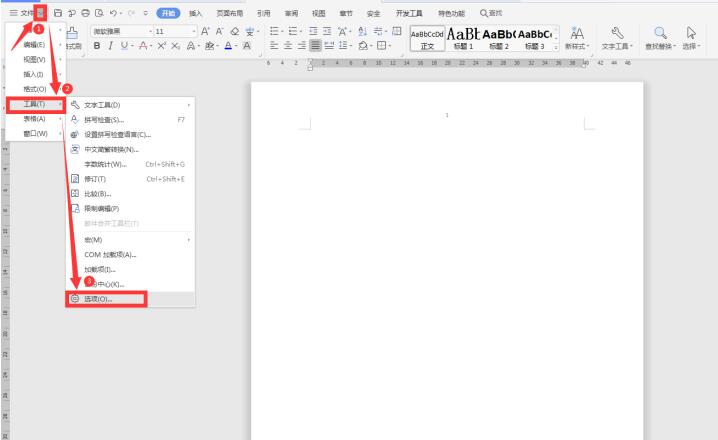The image size is (718, 440).
Task: Toggle Underline formatting button
Action: point(124,46)
